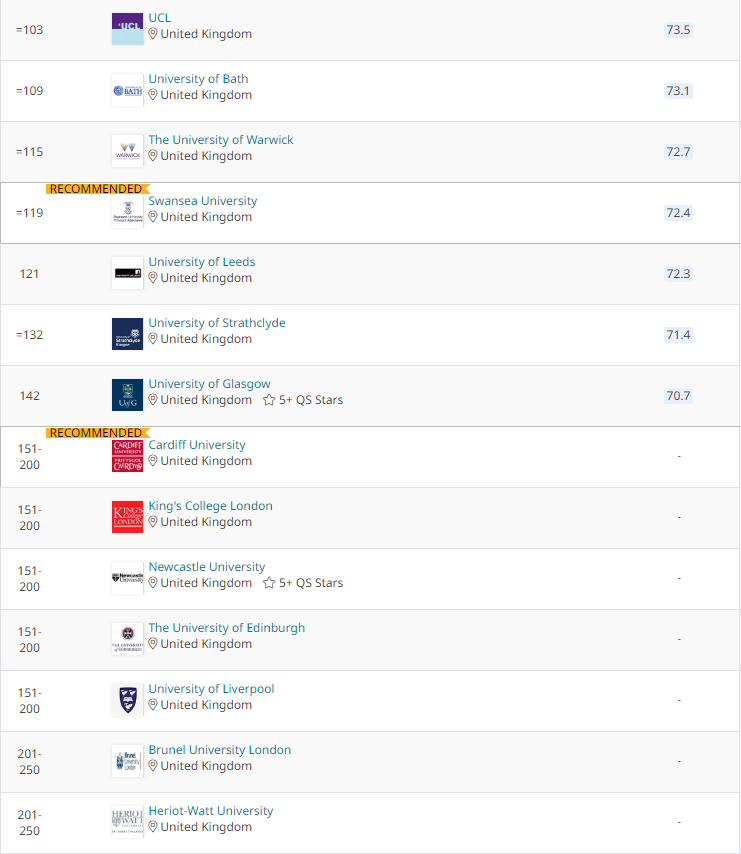This screenshot has width=741, height=854.
Task: Click the UCL logo icon
Action: coord(127,29)
